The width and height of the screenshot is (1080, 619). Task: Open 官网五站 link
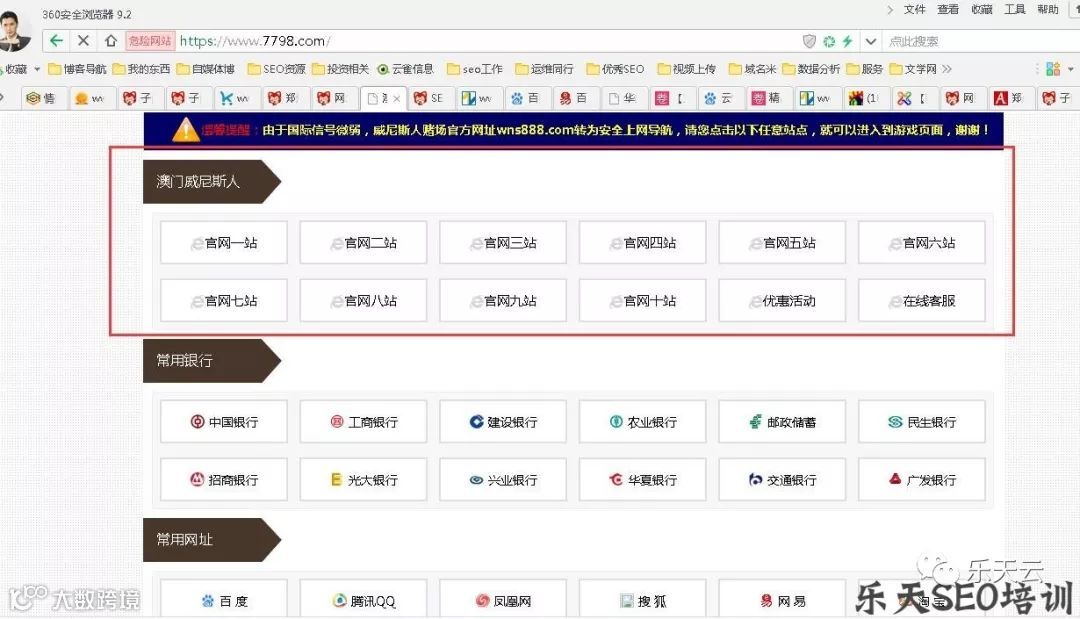click(782, 242)
